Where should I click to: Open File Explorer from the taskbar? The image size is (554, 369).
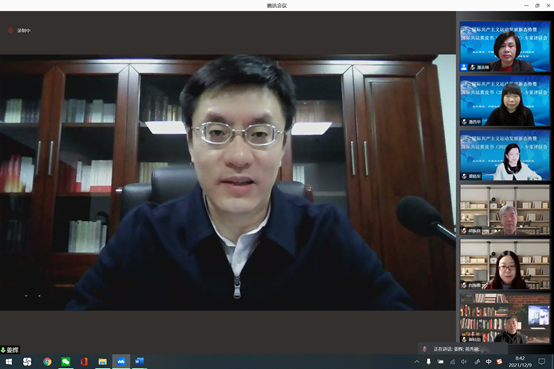point(102,362)
